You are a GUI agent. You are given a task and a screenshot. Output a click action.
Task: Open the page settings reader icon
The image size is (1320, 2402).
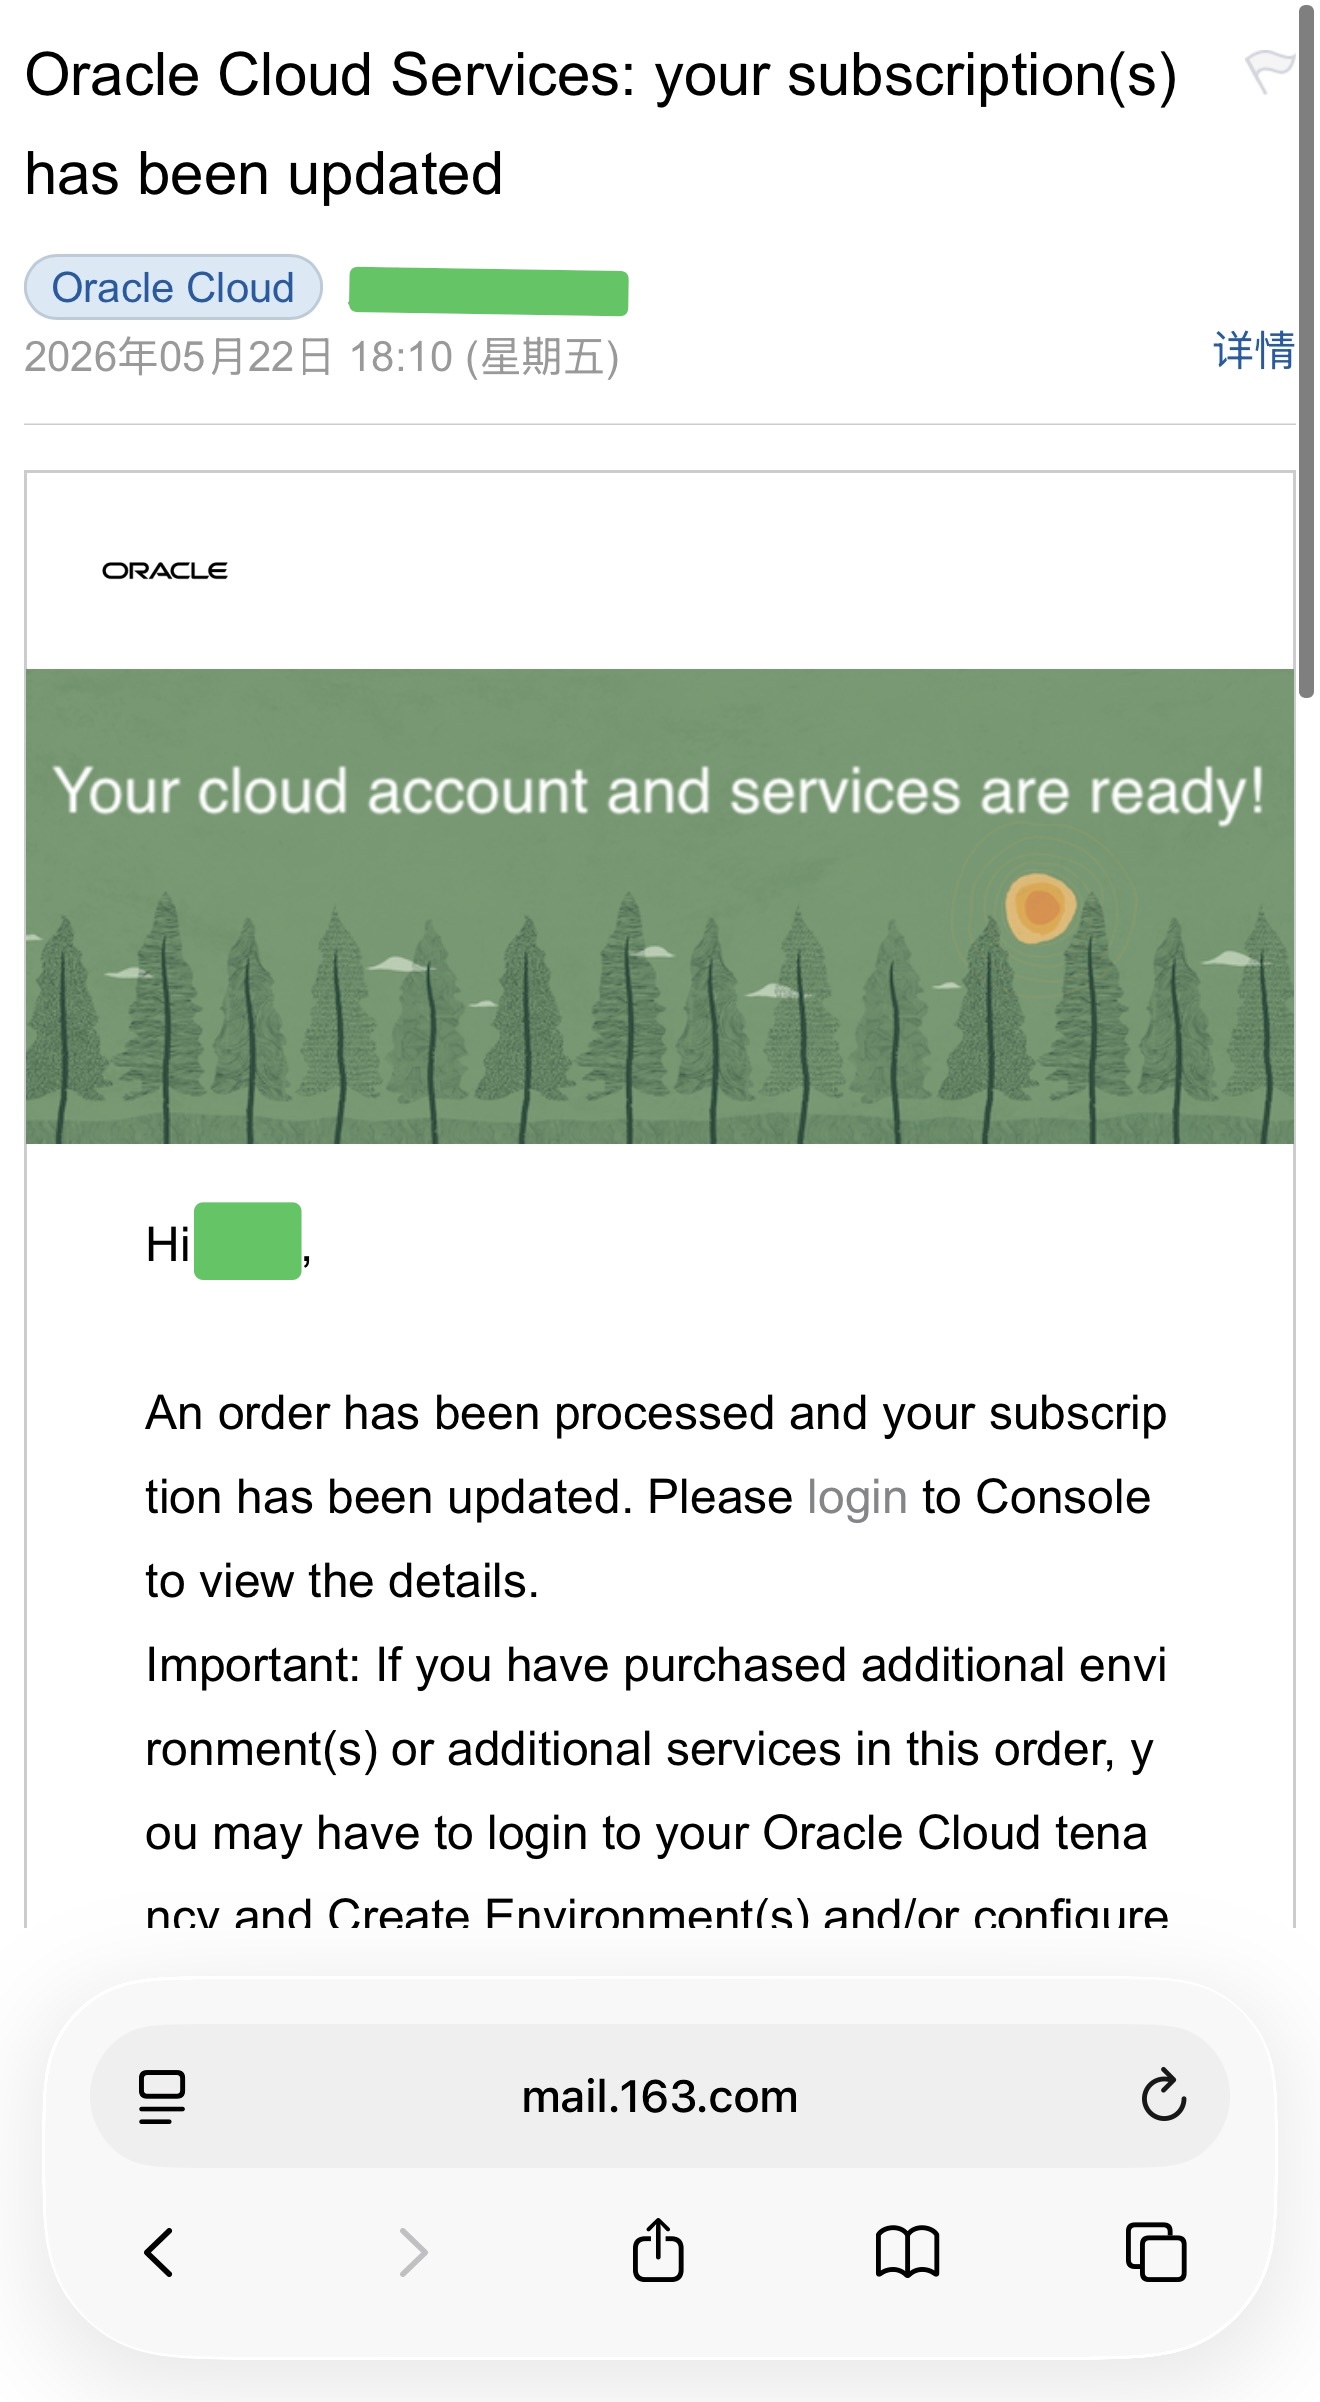[x=162, y=2096]
